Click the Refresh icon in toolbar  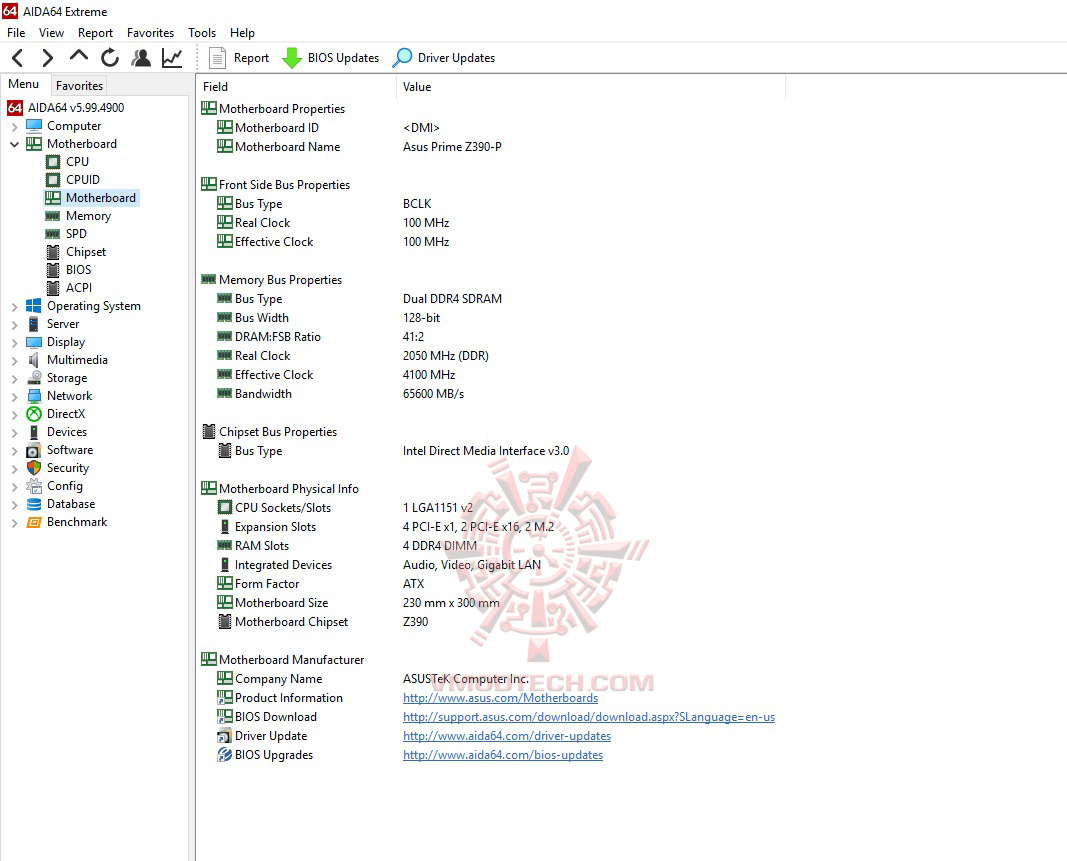coord(110,58)
